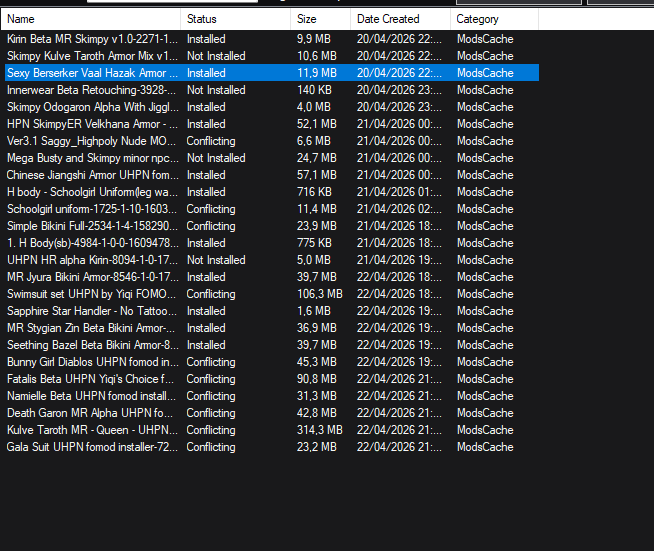Select the Kulve Taroth MR - Queen - UHPN row
Screen dimensions: 654x551
(272, 430)
